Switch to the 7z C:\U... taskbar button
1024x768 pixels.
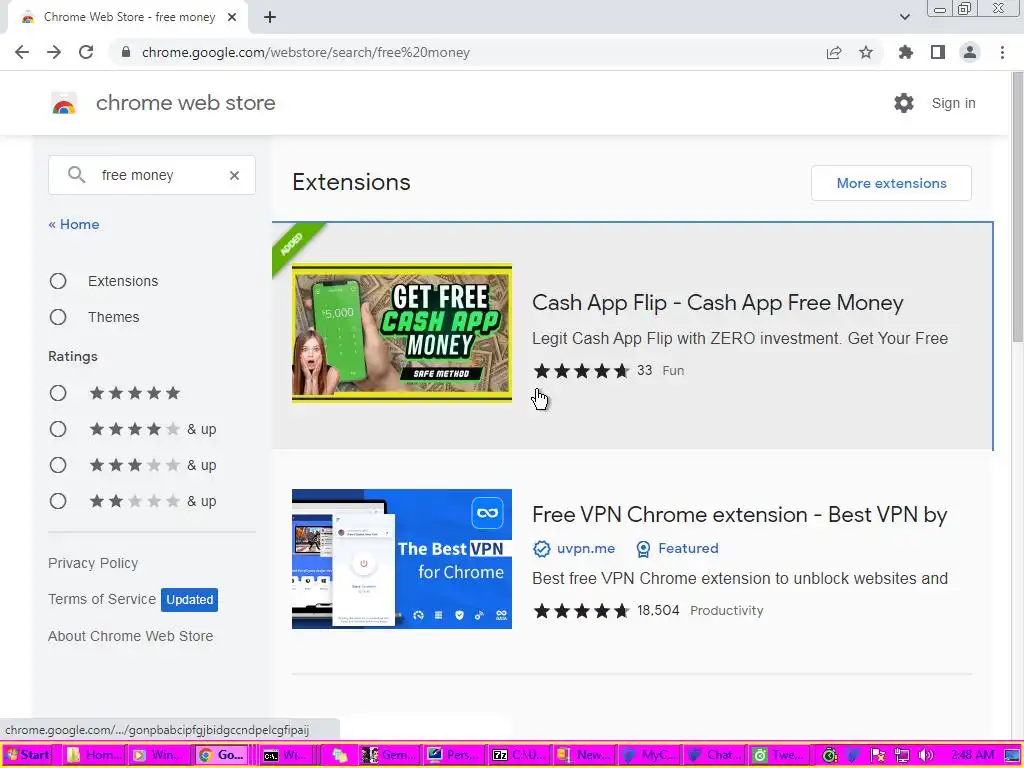[520, 755]
